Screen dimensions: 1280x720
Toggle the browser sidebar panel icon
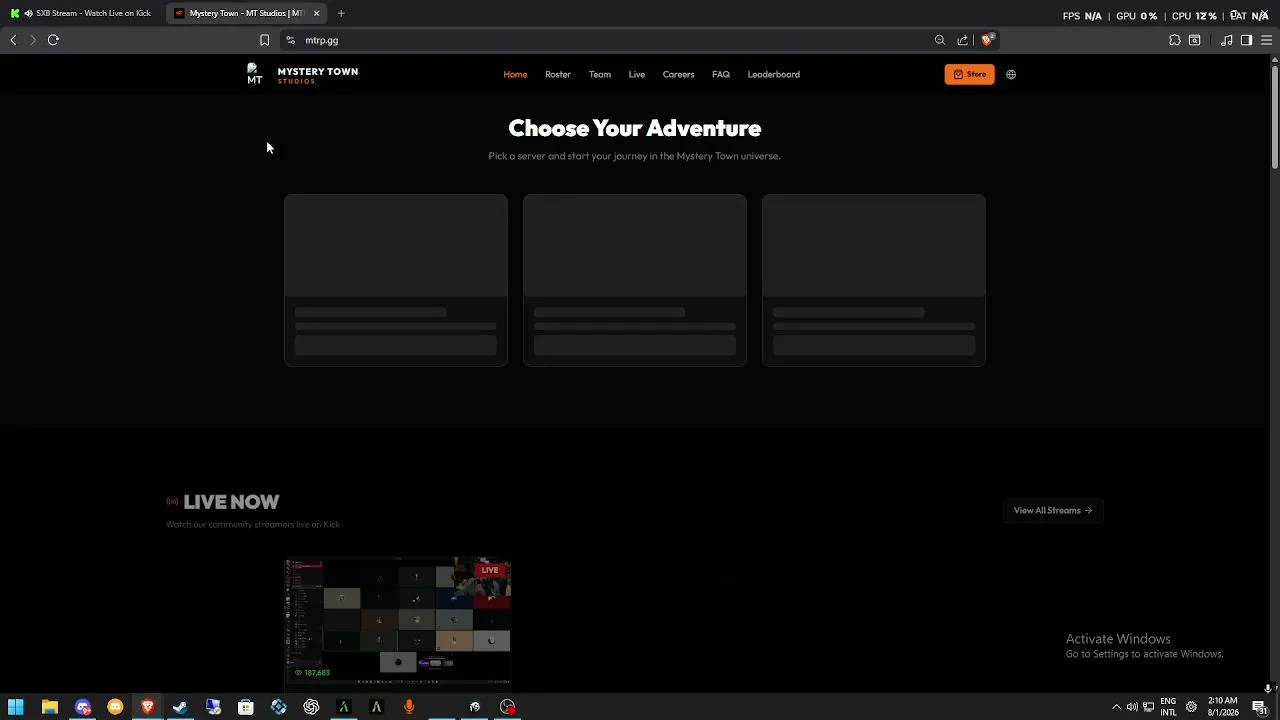[1246, 40]
